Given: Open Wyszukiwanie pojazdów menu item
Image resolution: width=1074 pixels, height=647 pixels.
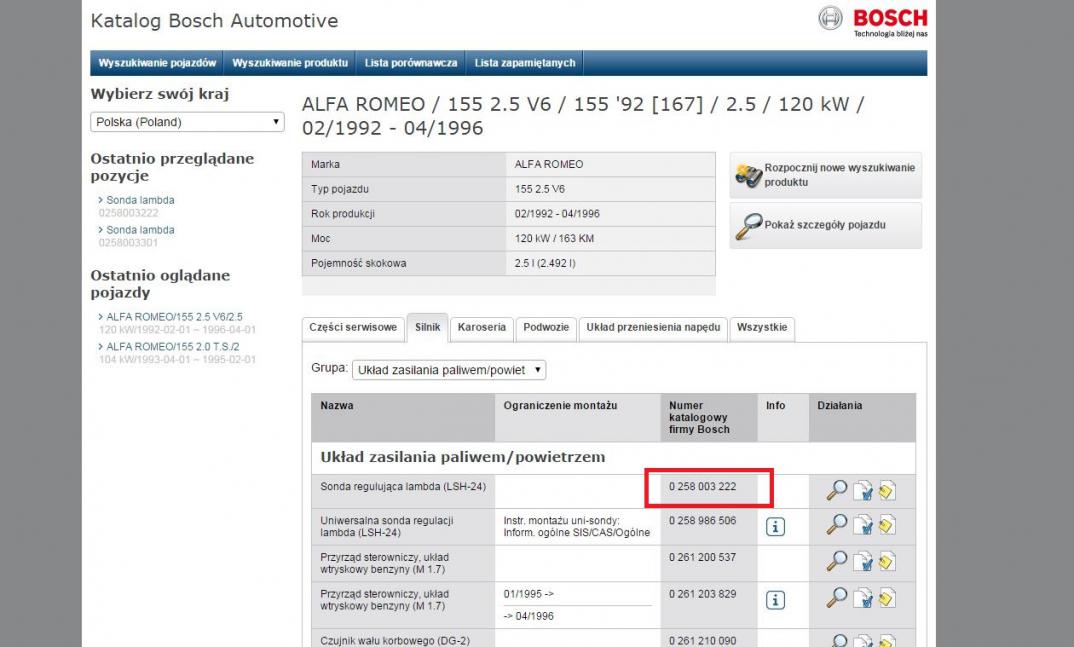Looking at the screenshot, I should click(157, 63).
